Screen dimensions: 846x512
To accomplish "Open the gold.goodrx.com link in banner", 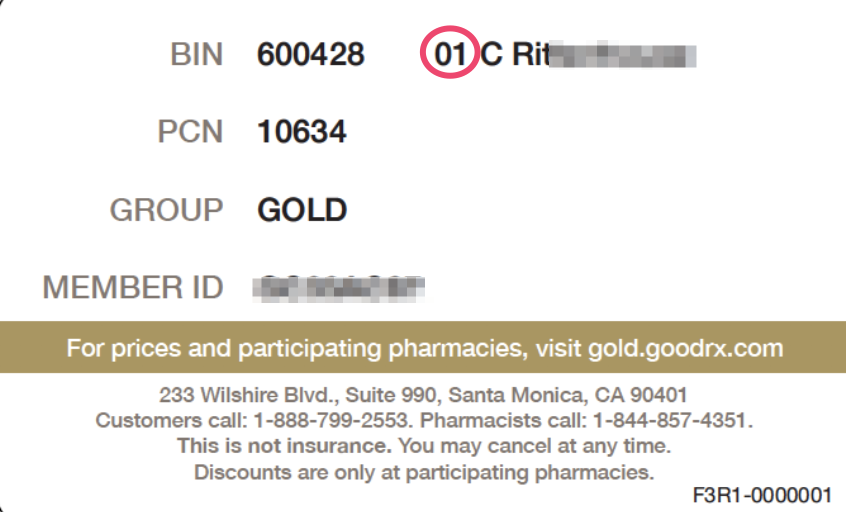I will coord(685,349).
